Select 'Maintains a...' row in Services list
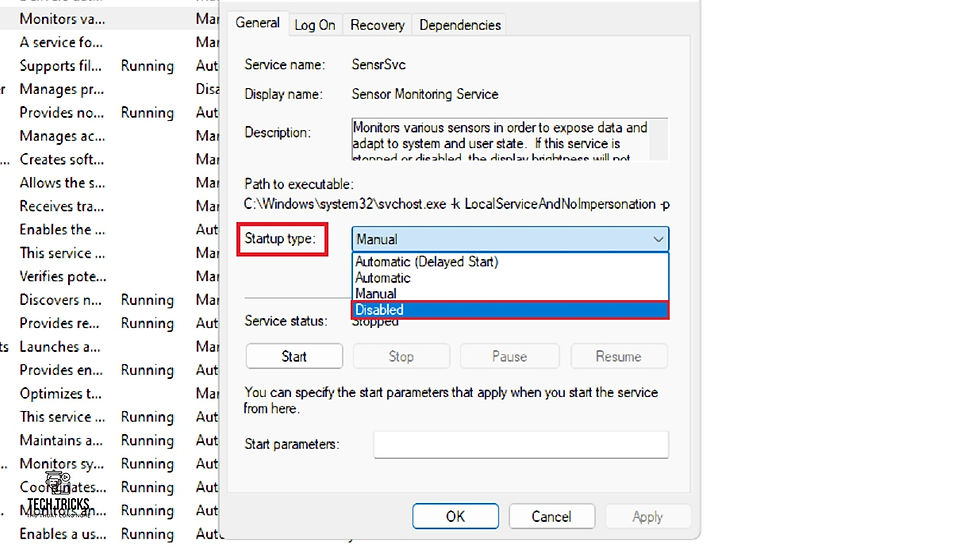Viewport: 980px width, 551px height. point(109,440)
